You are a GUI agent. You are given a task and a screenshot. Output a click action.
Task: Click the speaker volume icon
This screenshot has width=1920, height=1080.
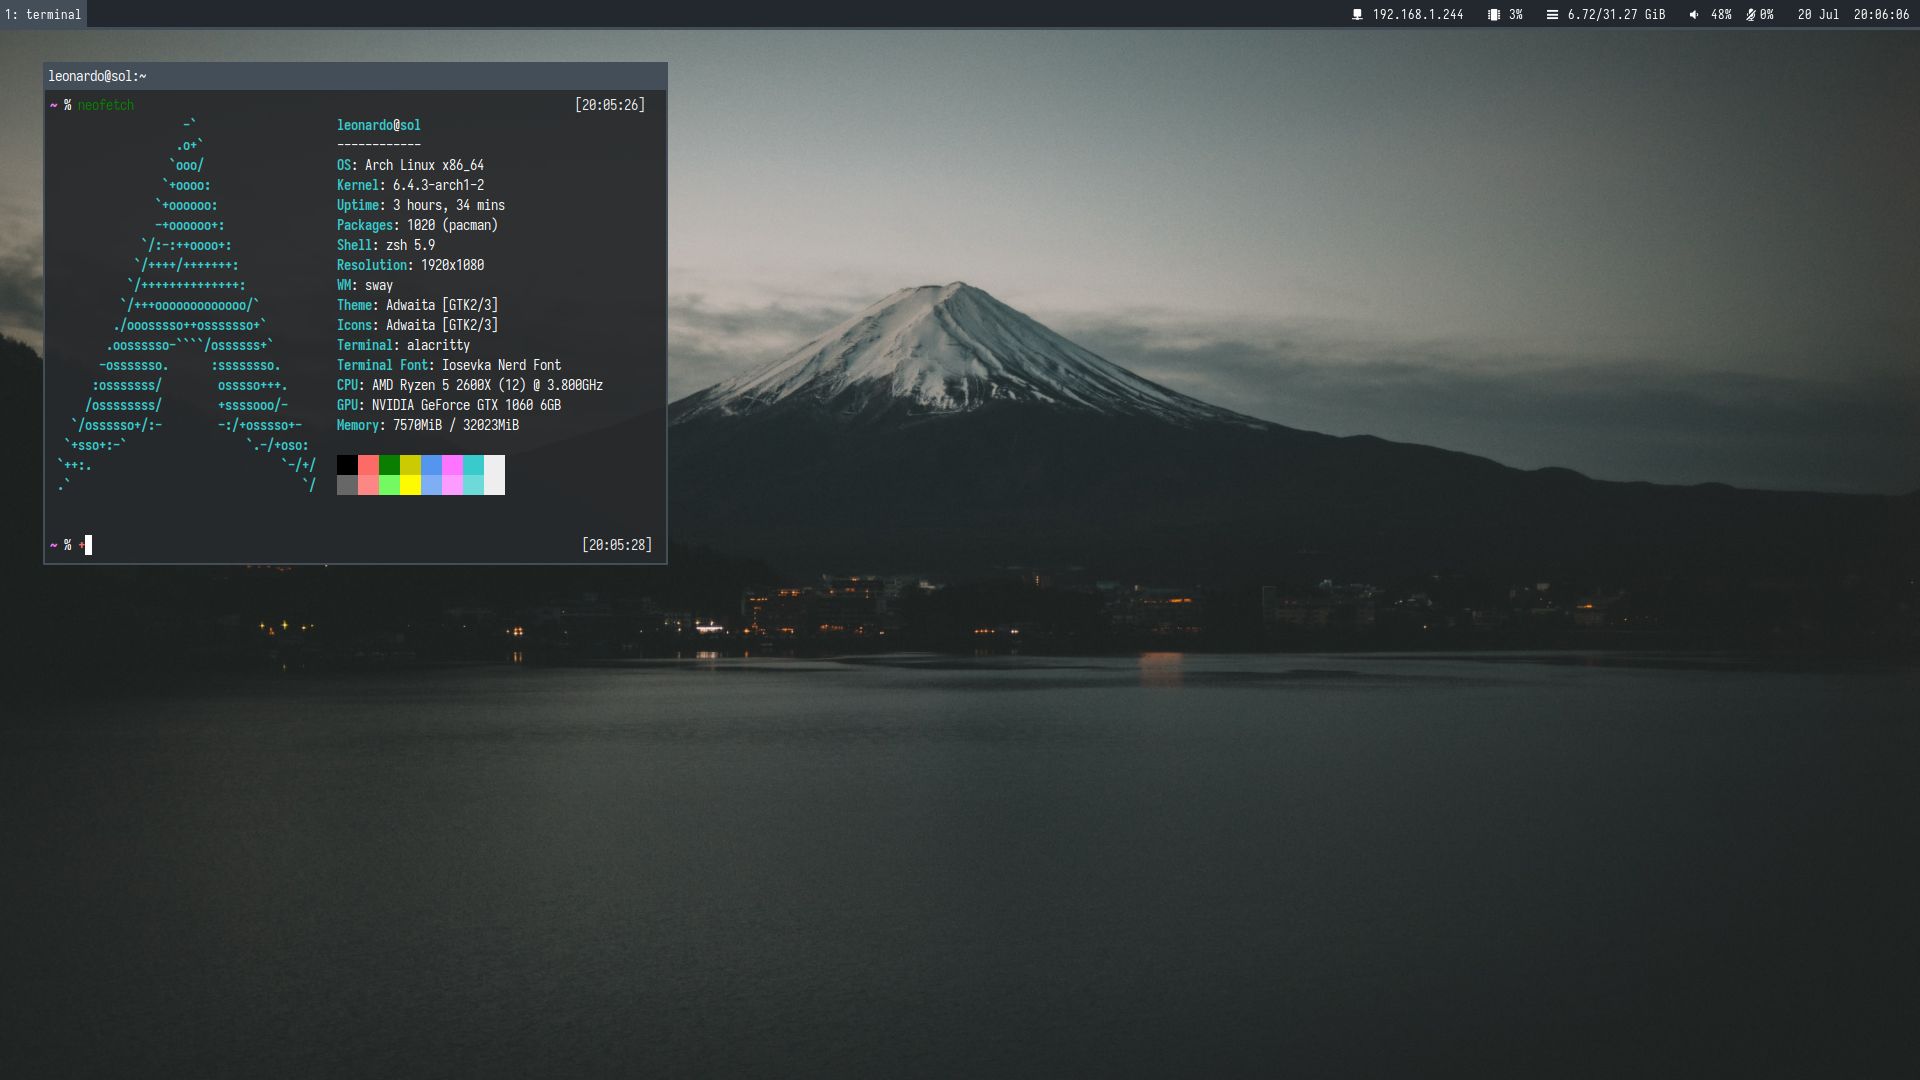coord(1694,15)
